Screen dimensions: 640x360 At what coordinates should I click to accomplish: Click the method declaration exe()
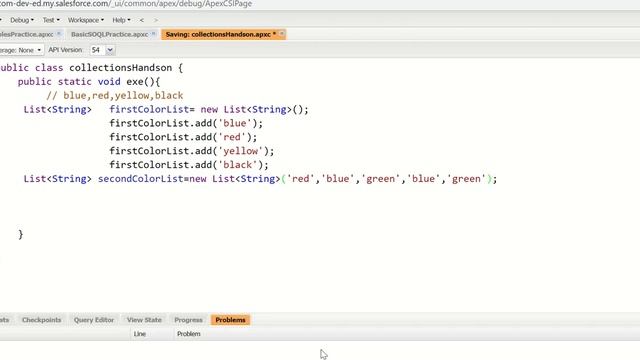tap(89, 82)
